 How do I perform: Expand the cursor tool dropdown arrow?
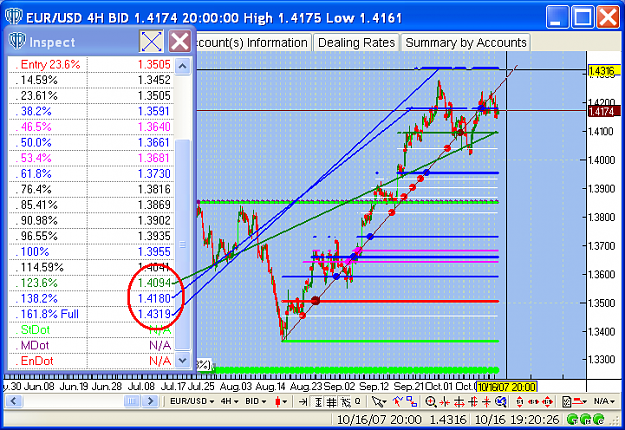385,402
